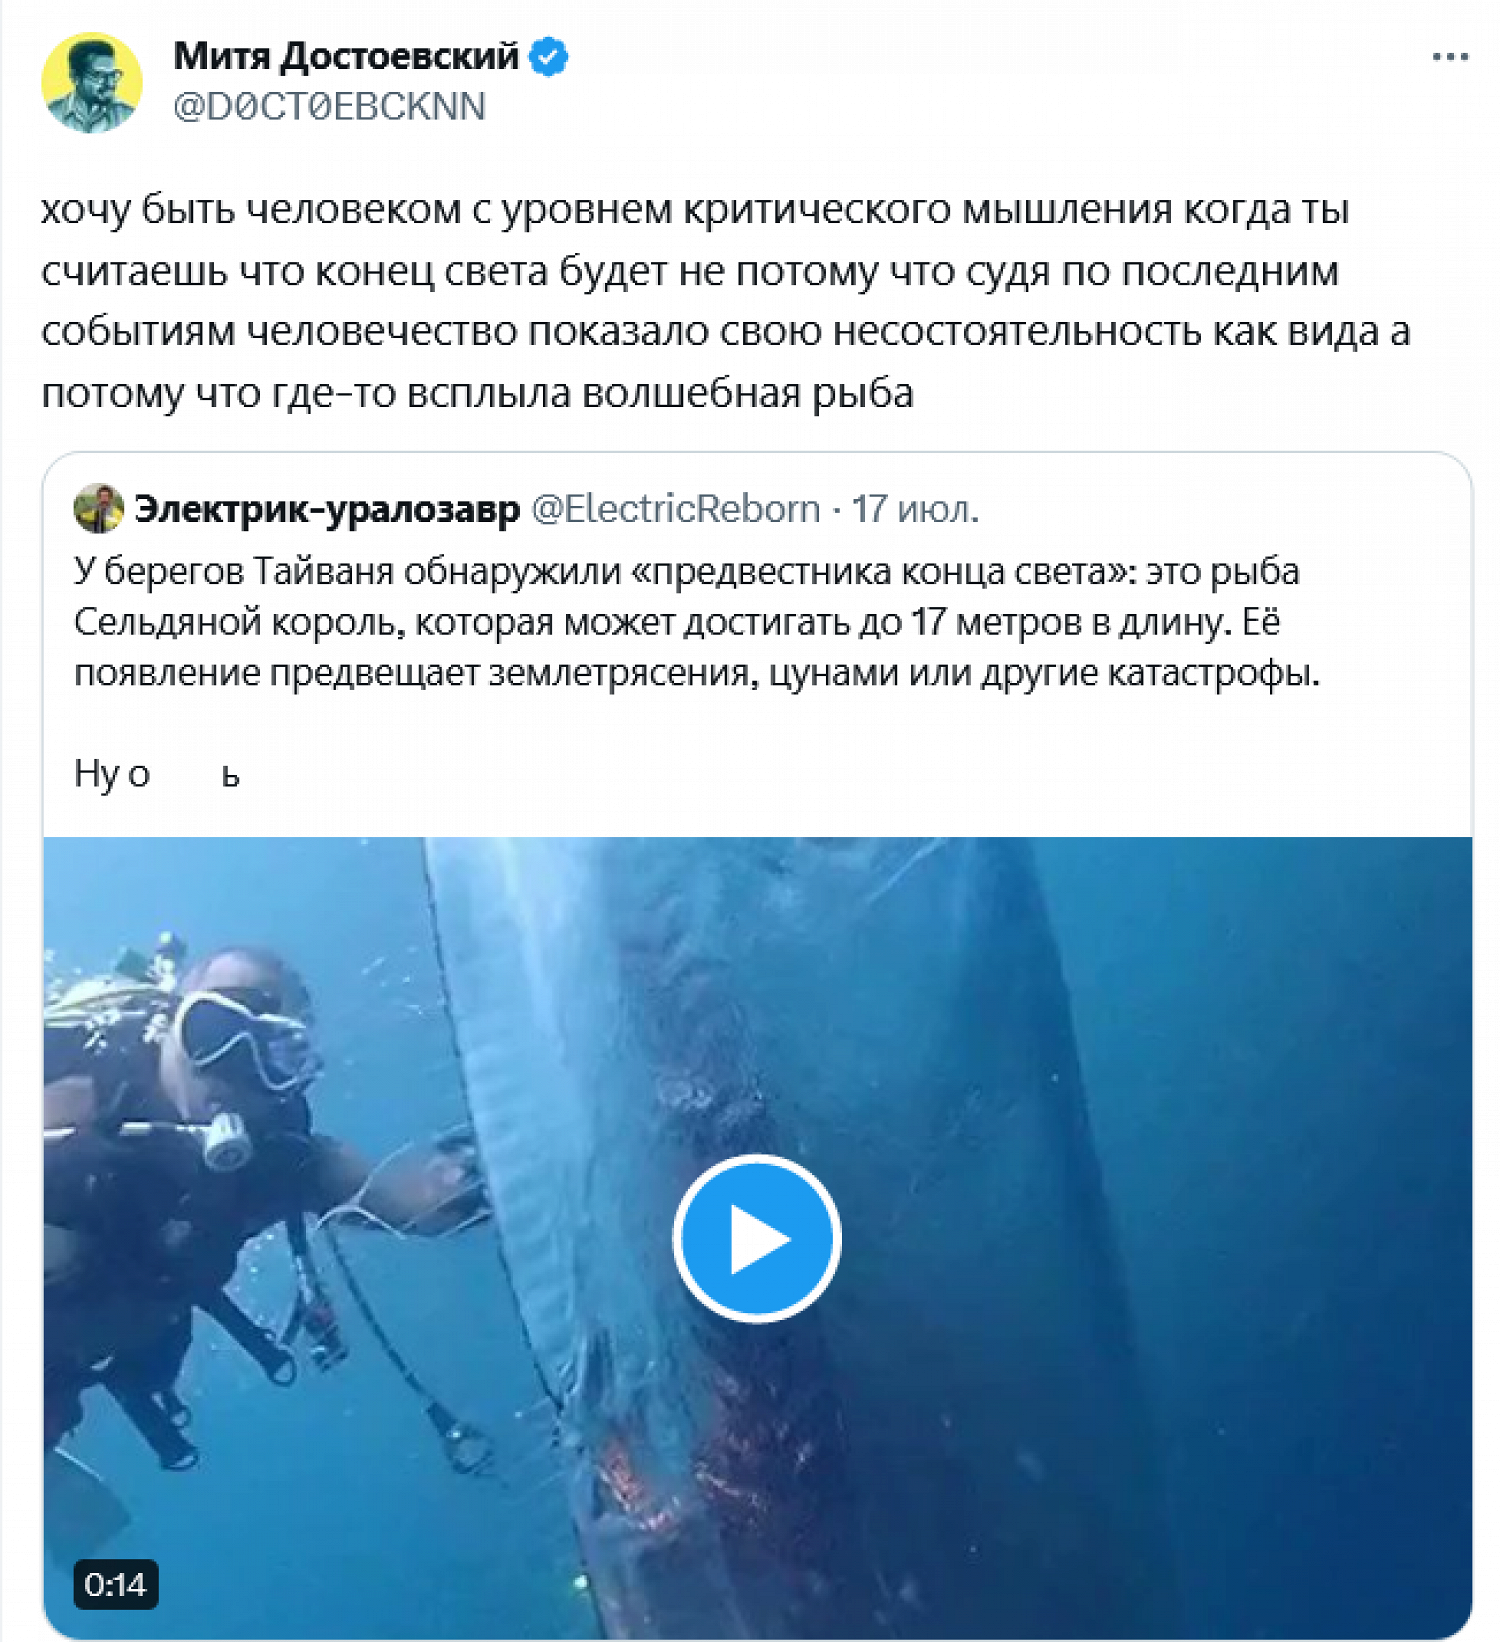Click the @ElectricReborn handle
Viewport: 1500px width, 1642px height.
coord(675,509)
